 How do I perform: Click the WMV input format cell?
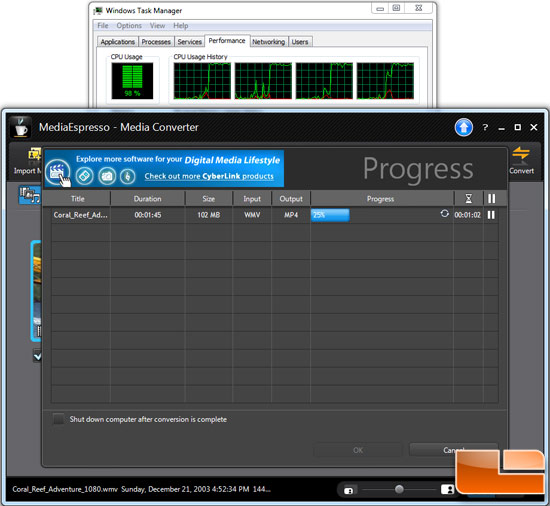[252, 215]
